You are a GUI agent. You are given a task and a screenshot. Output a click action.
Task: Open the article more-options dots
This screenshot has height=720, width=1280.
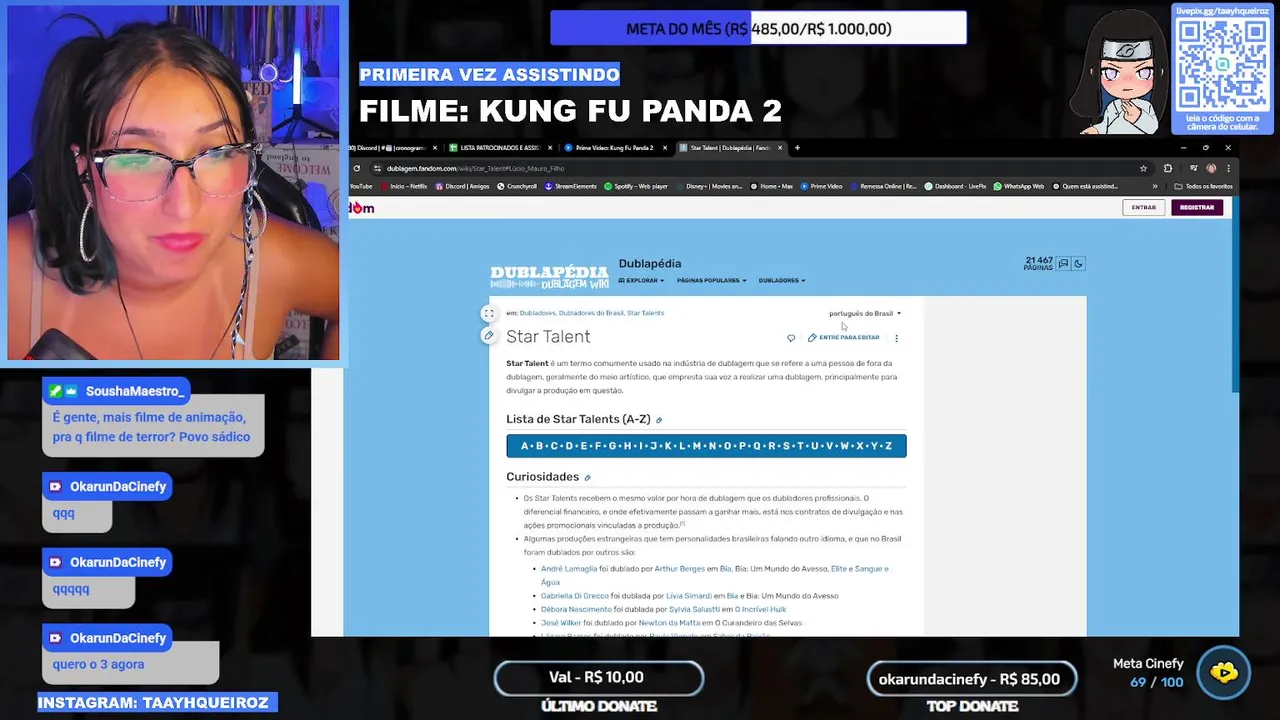click(x=896, y=338)
